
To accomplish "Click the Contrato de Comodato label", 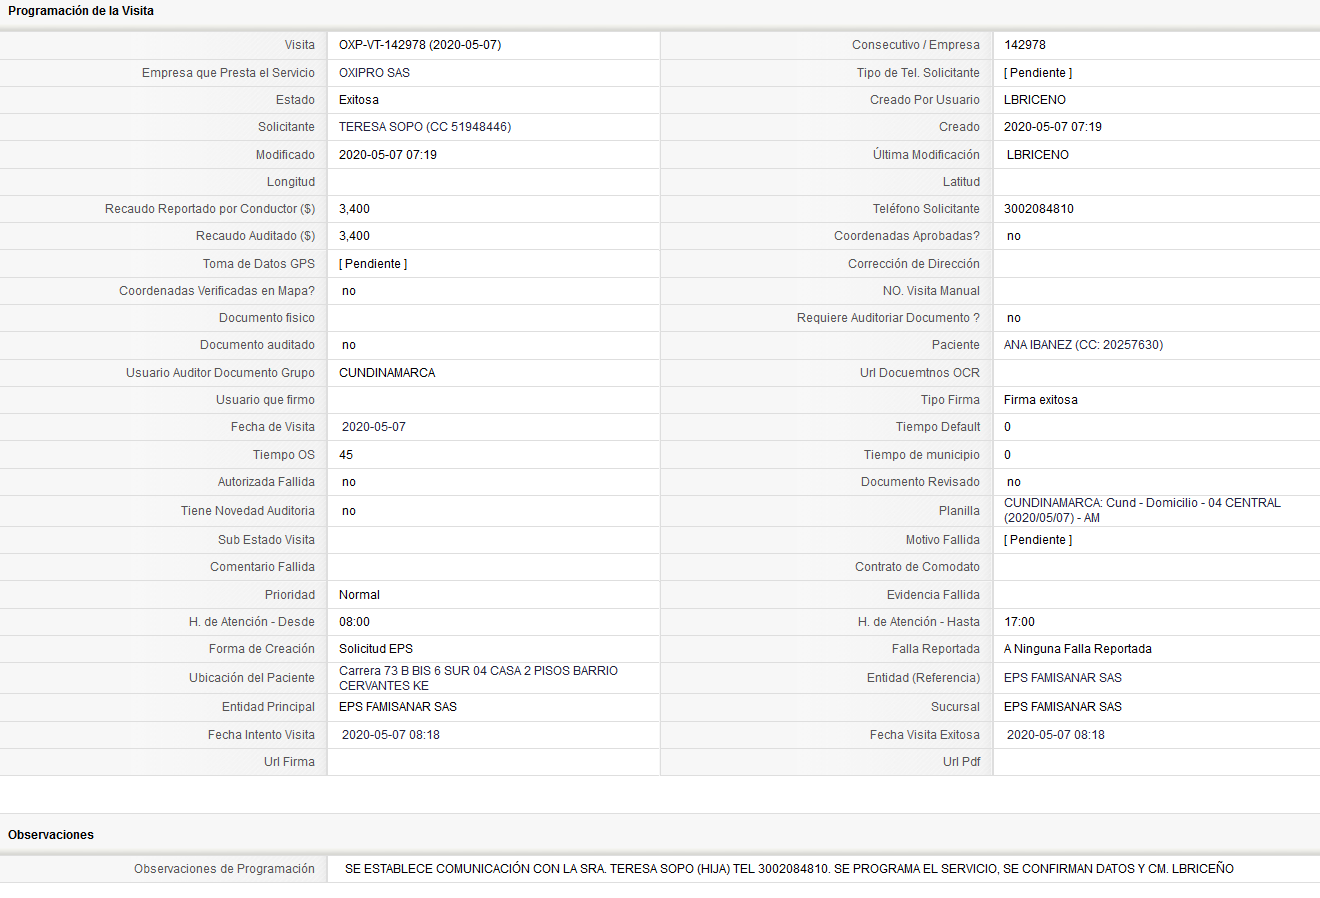I will click(x=917, y=567).
